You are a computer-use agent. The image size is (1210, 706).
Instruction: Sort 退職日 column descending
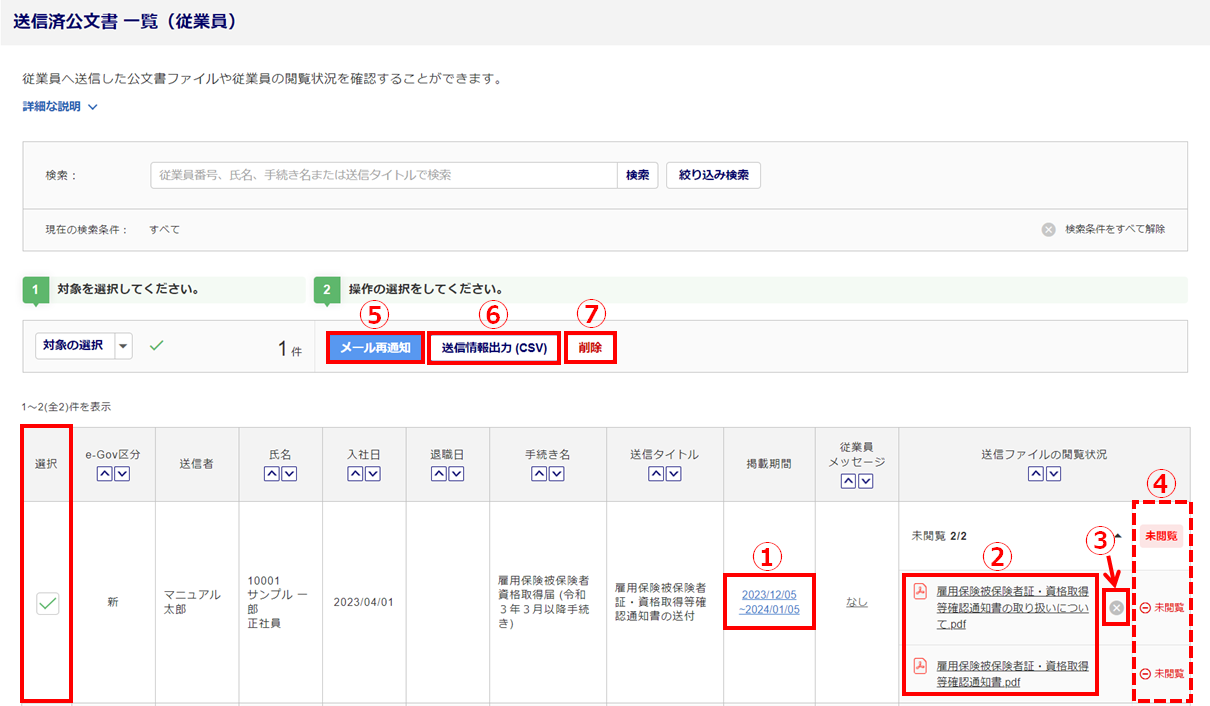456,474
